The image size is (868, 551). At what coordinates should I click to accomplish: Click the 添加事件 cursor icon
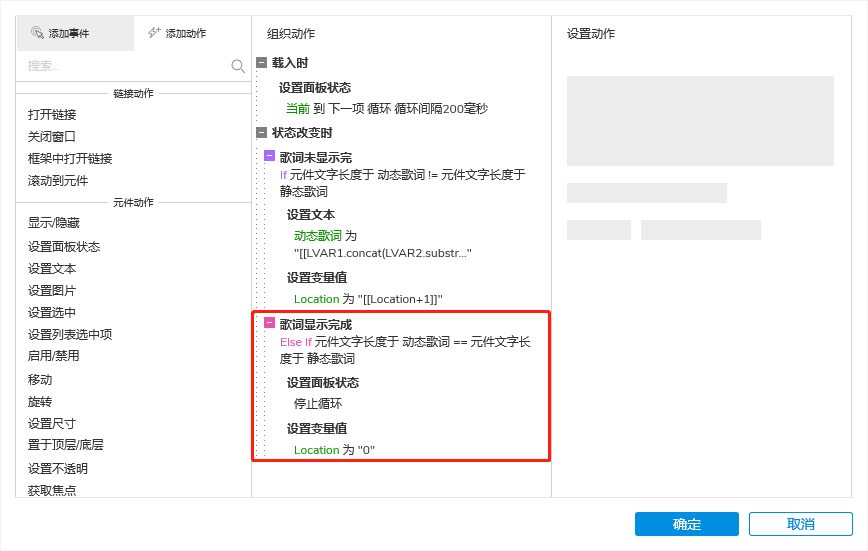coord(37,33)
